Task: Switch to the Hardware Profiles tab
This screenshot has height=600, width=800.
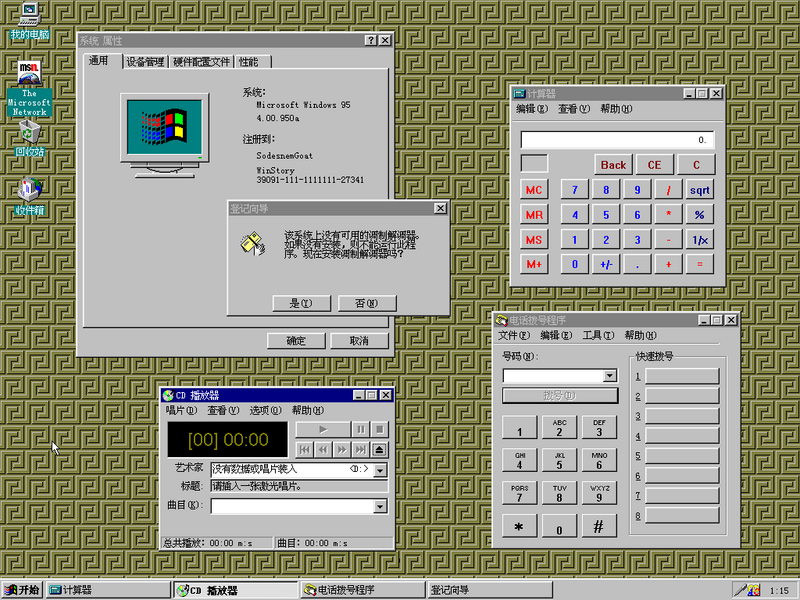Action: pos(202,62)
